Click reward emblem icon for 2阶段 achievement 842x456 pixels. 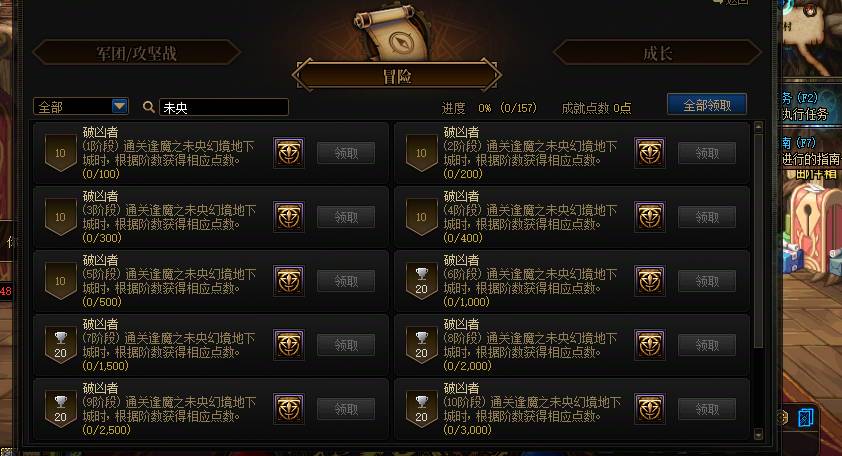[650, 153]
